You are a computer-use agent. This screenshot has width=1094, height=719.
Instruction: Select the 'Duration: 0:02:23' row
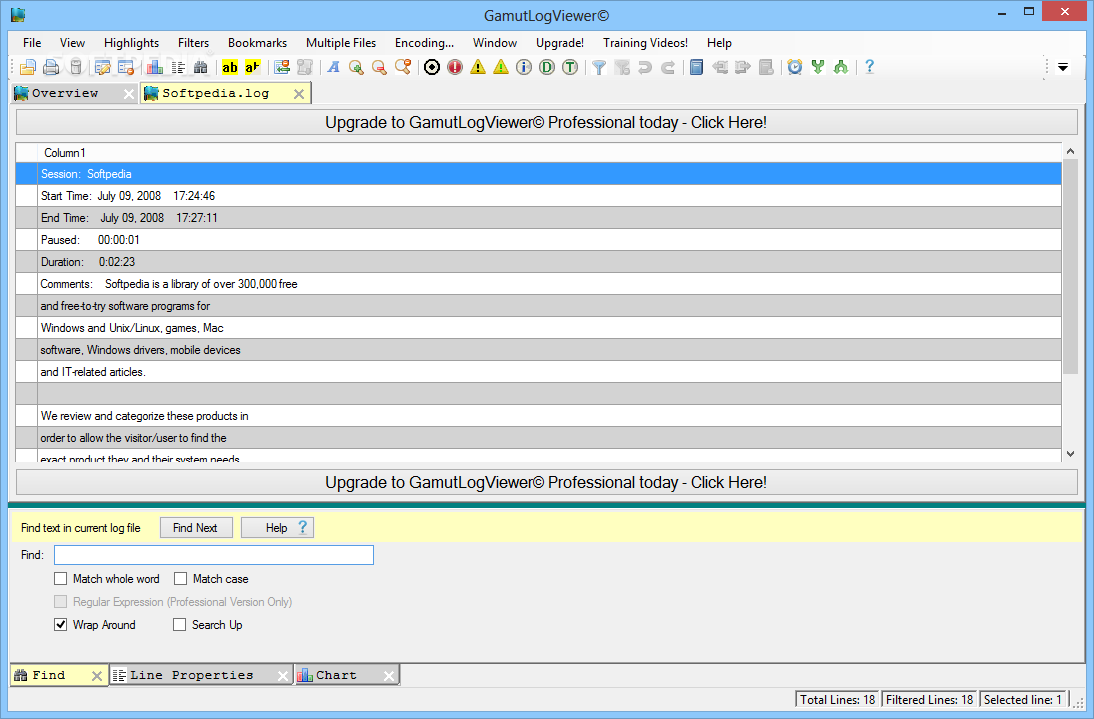539,262
